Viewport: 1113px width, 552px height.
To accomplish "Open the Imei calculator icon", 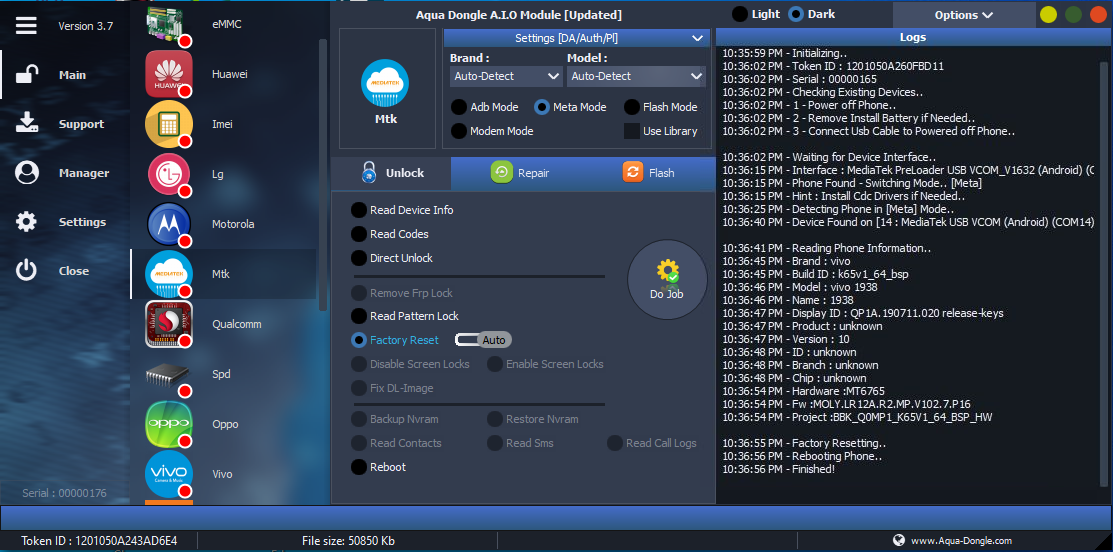I will [x=169, y=125].
